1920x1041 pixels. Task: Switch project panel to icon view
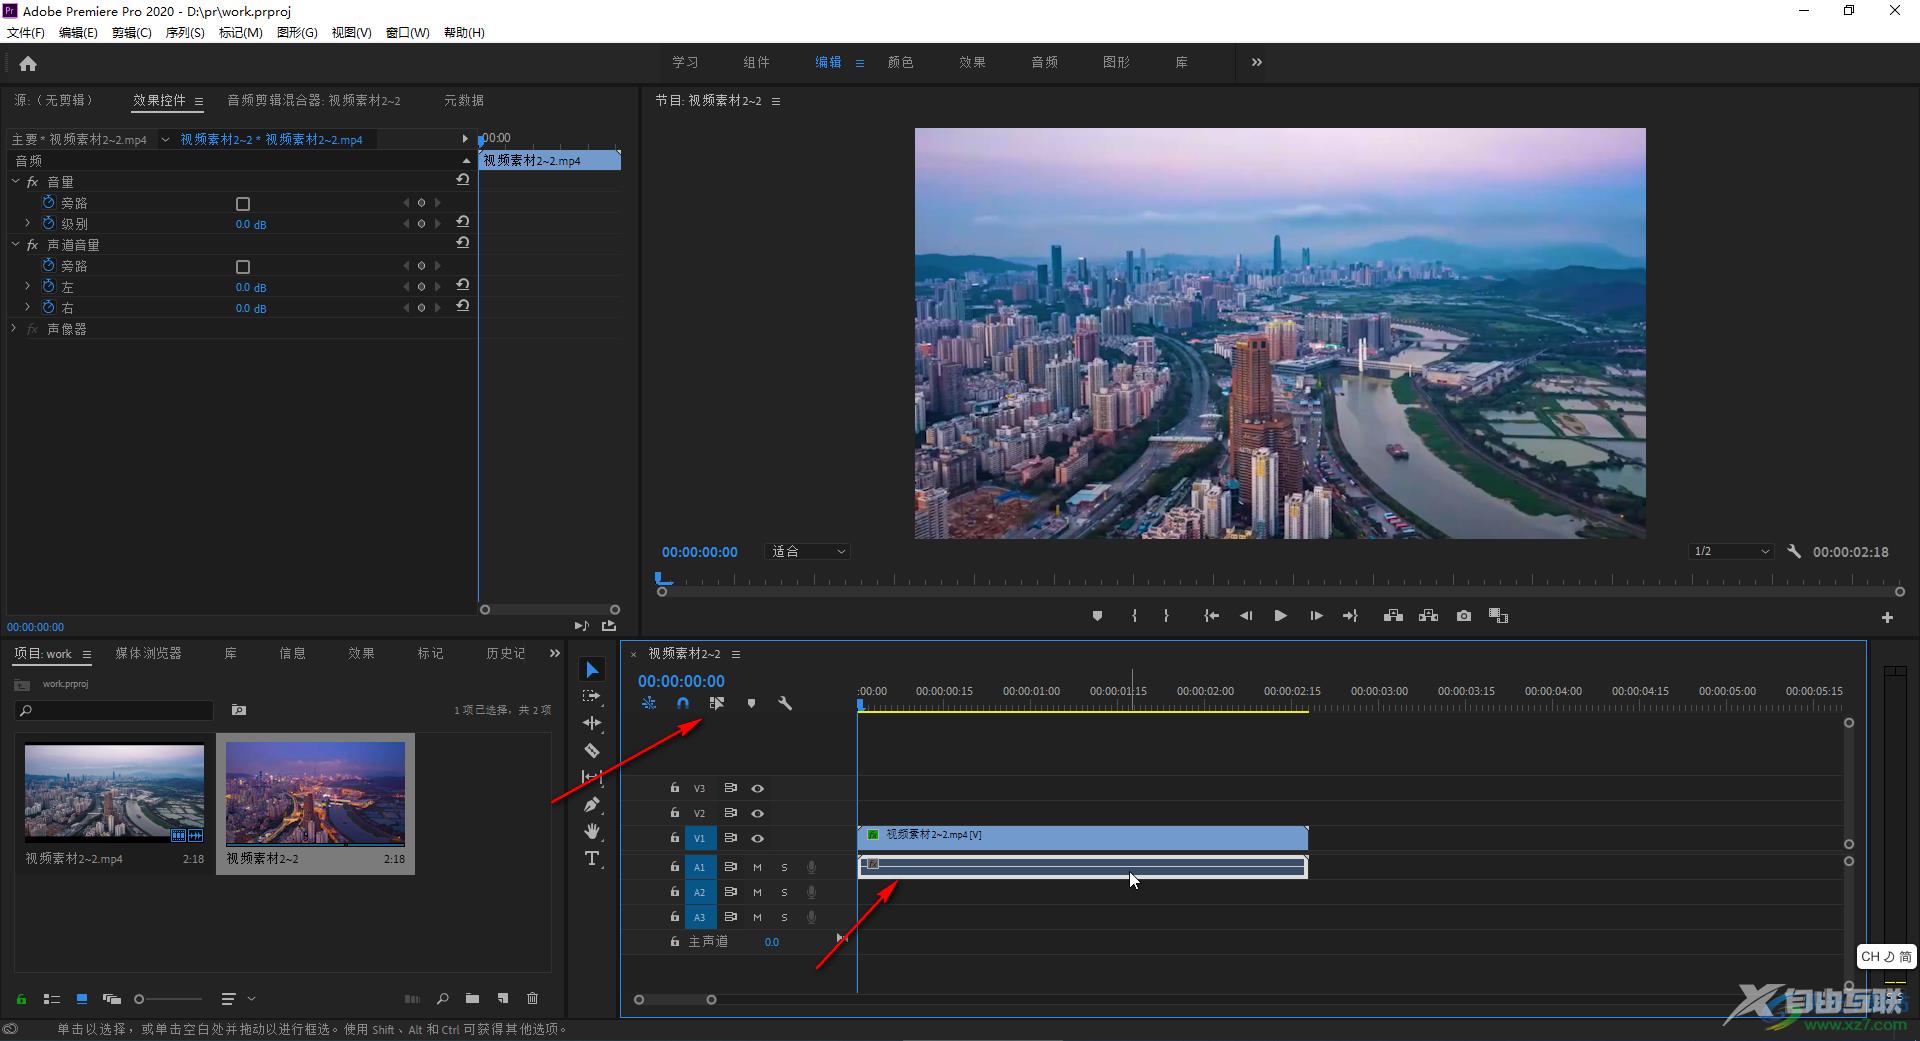click(x=82, y=998)
